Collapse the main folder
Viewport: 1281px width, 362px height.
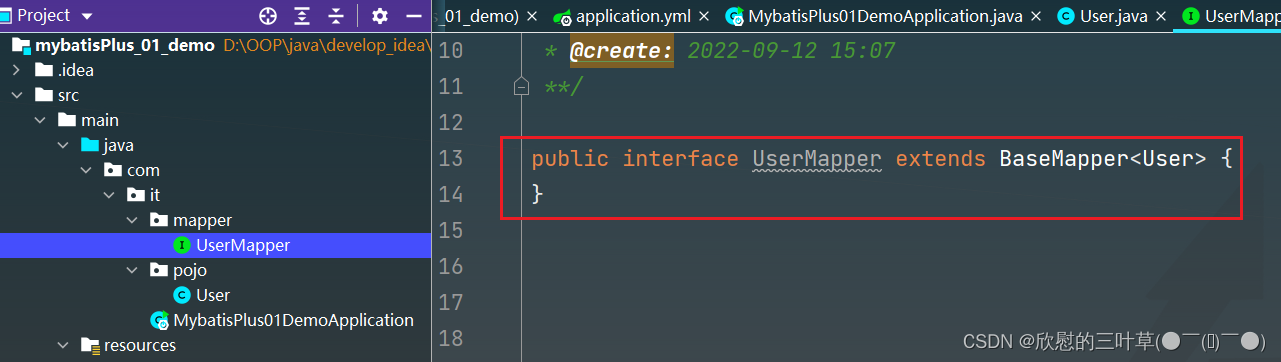(40, 120)
